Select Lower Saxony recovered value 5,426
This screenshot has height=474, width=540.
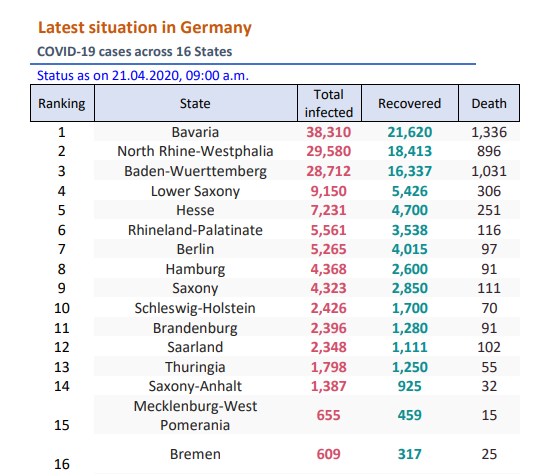pos(409,191)
